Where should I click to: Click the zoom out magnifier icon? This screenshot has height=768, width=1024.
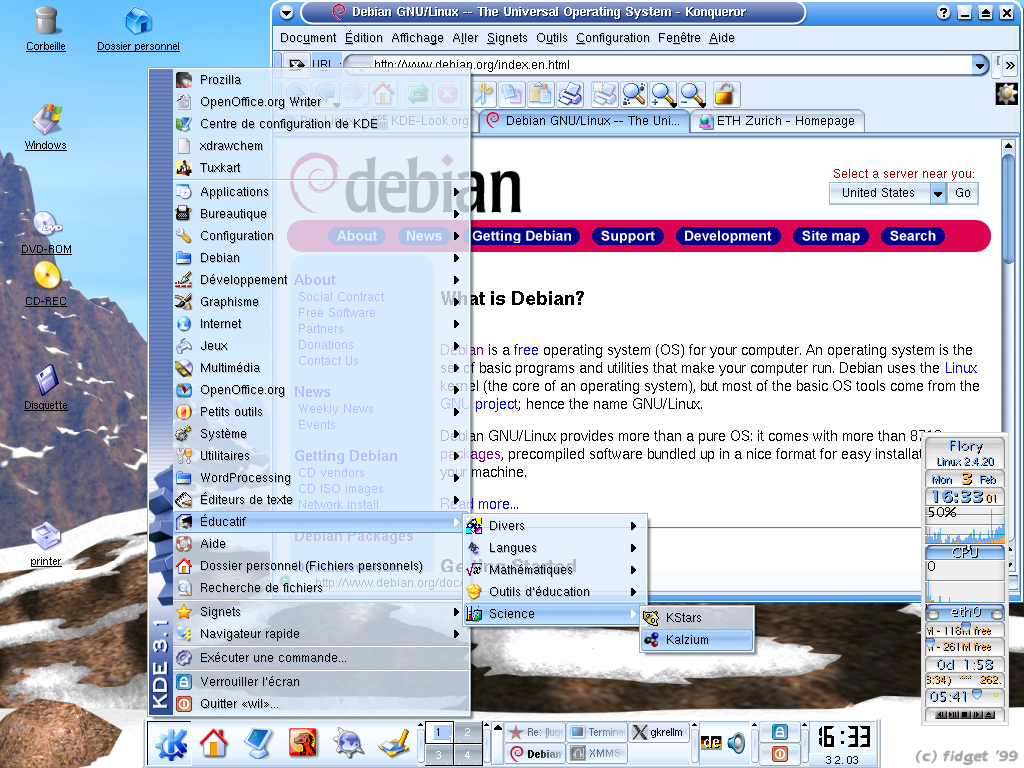[693, 95]
